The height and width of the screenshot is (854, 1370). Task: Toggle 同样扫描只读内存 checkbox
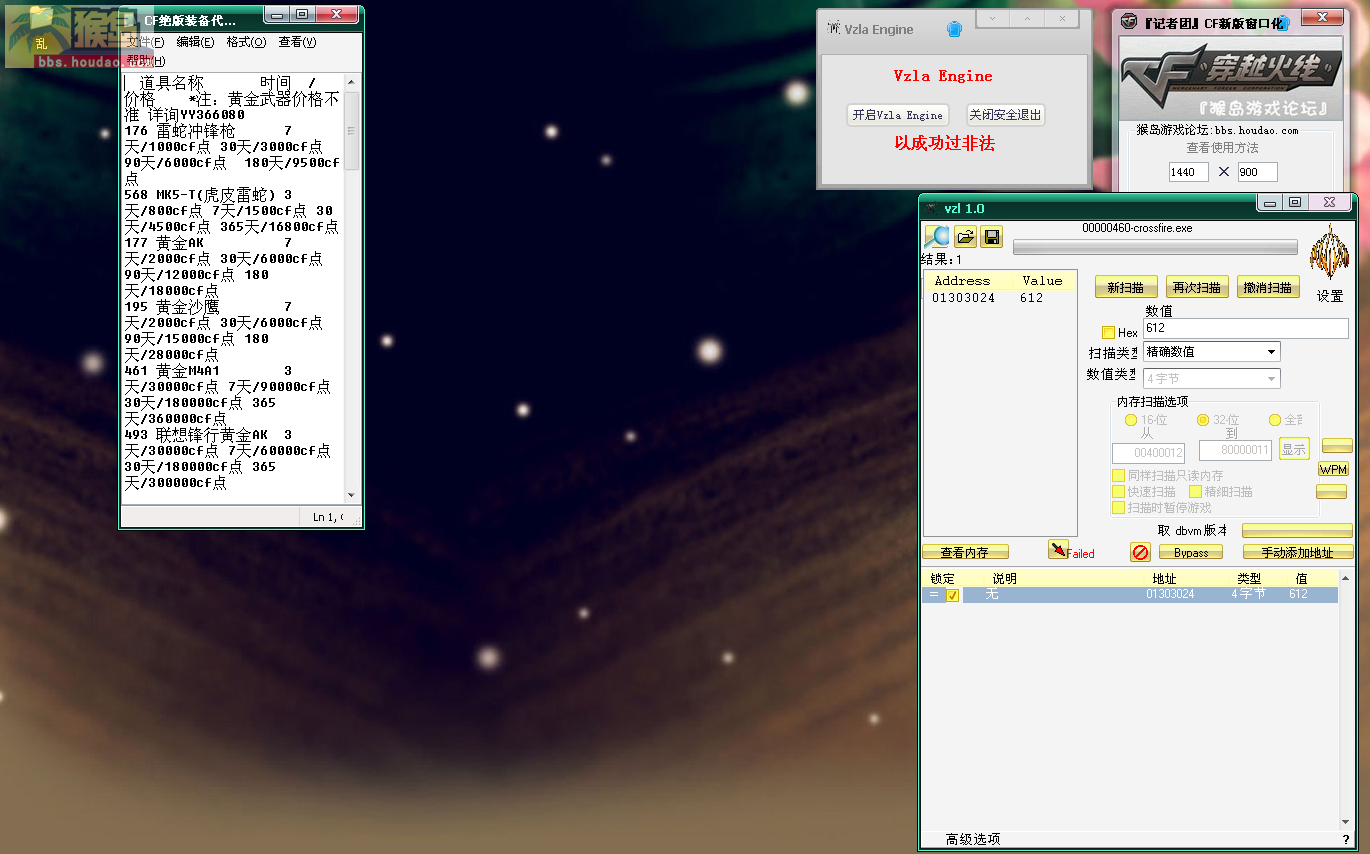pyautogui.click(x=1119, y=476)
